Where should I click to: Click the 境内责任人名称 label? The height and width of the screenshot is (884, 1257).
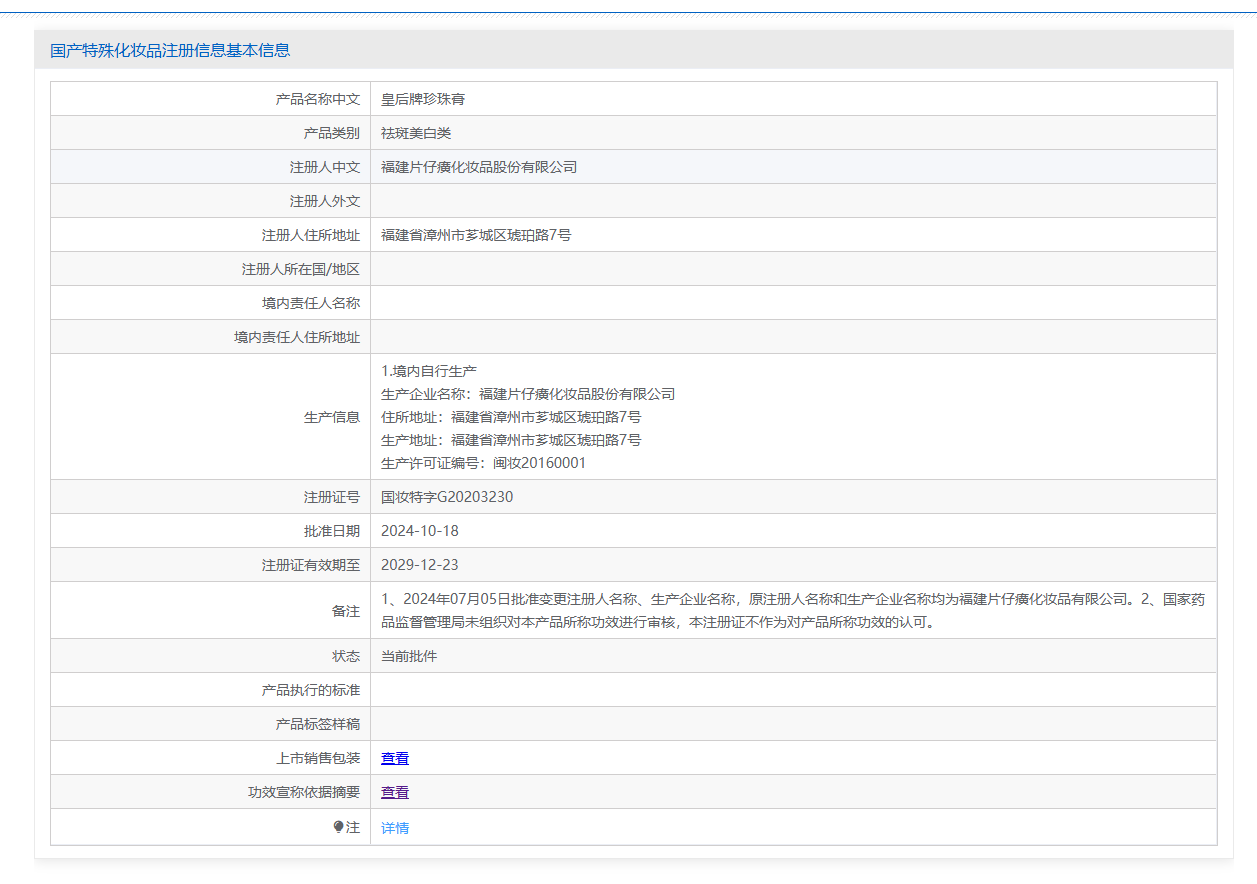tap(304, 303)
